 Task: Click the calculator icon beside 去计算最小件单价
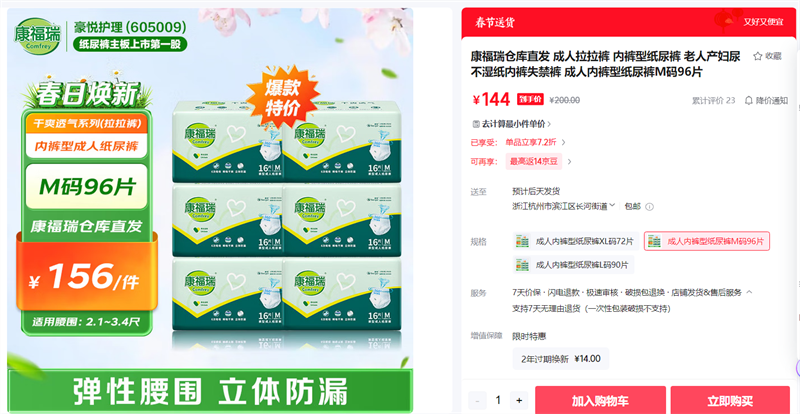pyautogui.click(x=476, y=124)
